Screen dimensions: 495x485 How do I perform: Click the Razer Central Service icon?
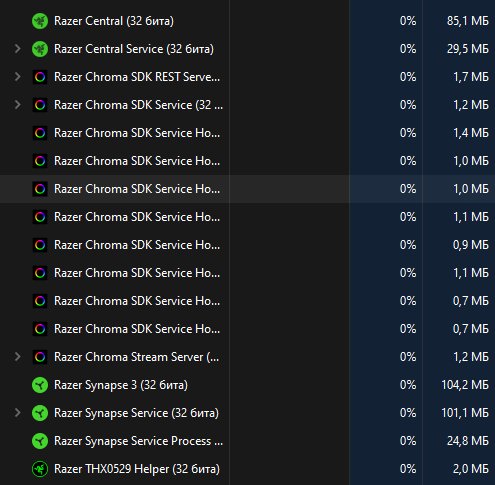tap(40, 49)
